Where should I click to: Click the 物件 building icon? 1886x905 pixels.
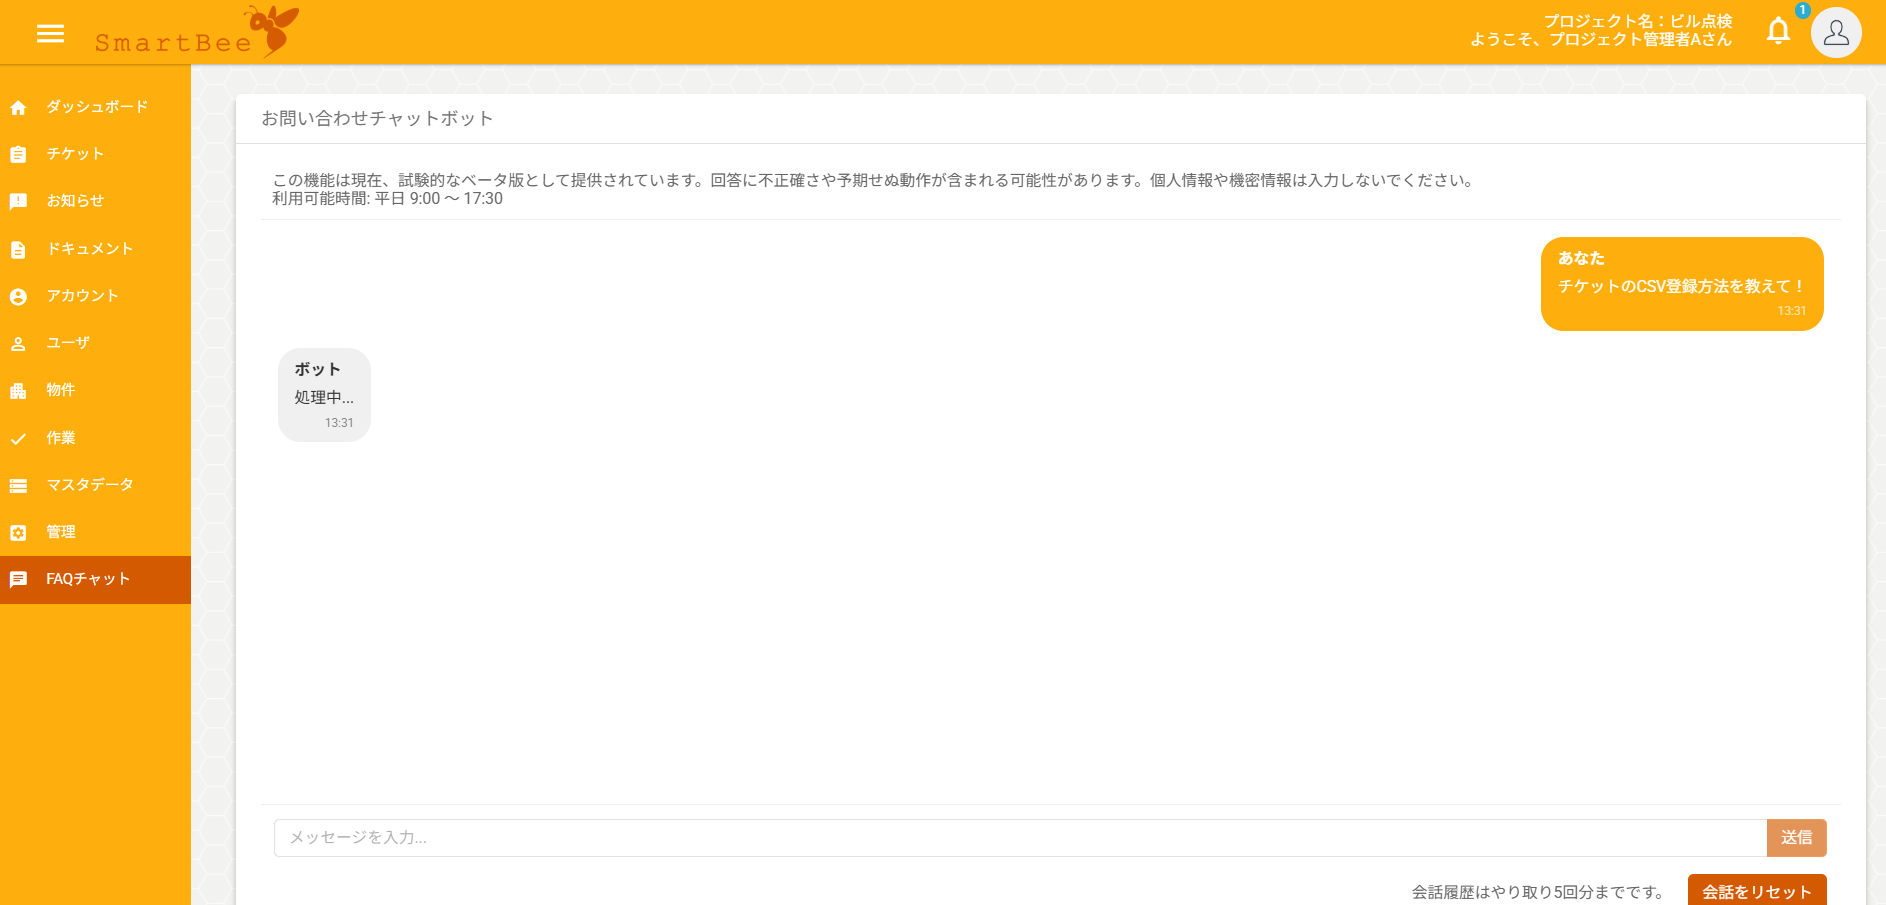tap(18, 390)
